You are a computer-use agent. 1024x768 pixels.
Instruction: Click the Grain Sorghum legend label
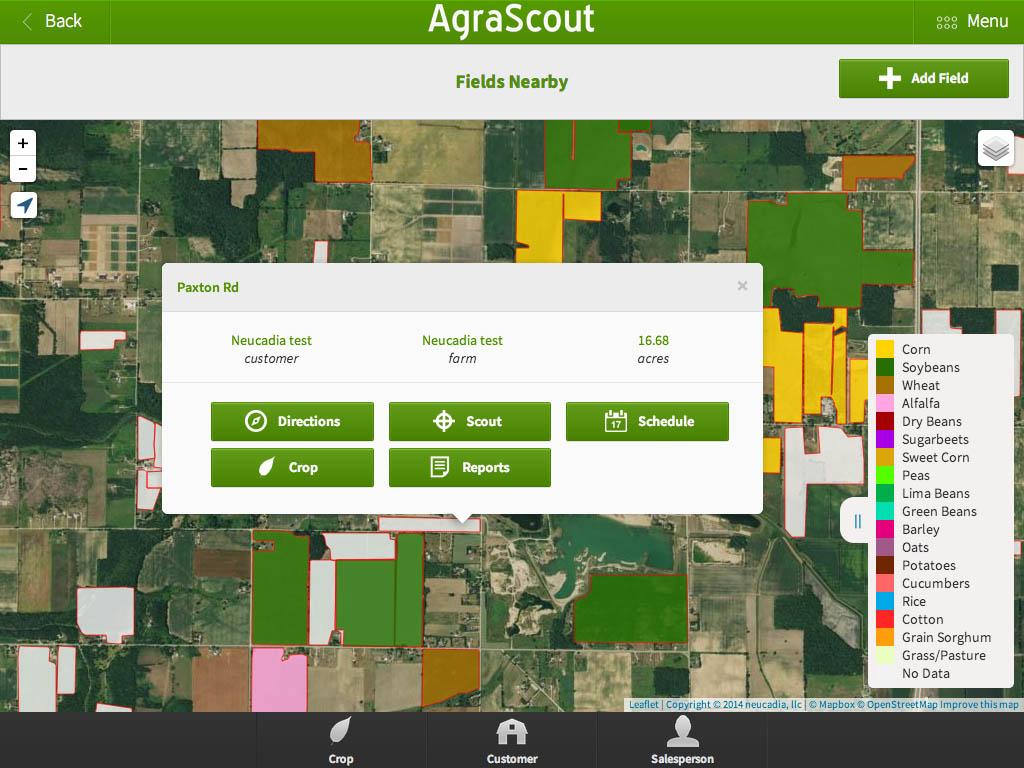coord(946,637)
